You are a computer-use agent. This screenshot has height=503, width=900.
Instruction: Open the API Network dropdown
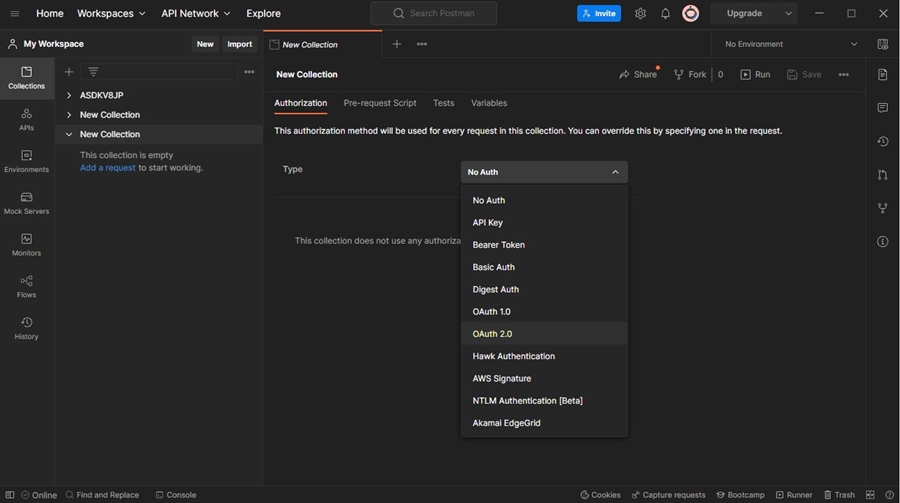(x=196, y=13)
